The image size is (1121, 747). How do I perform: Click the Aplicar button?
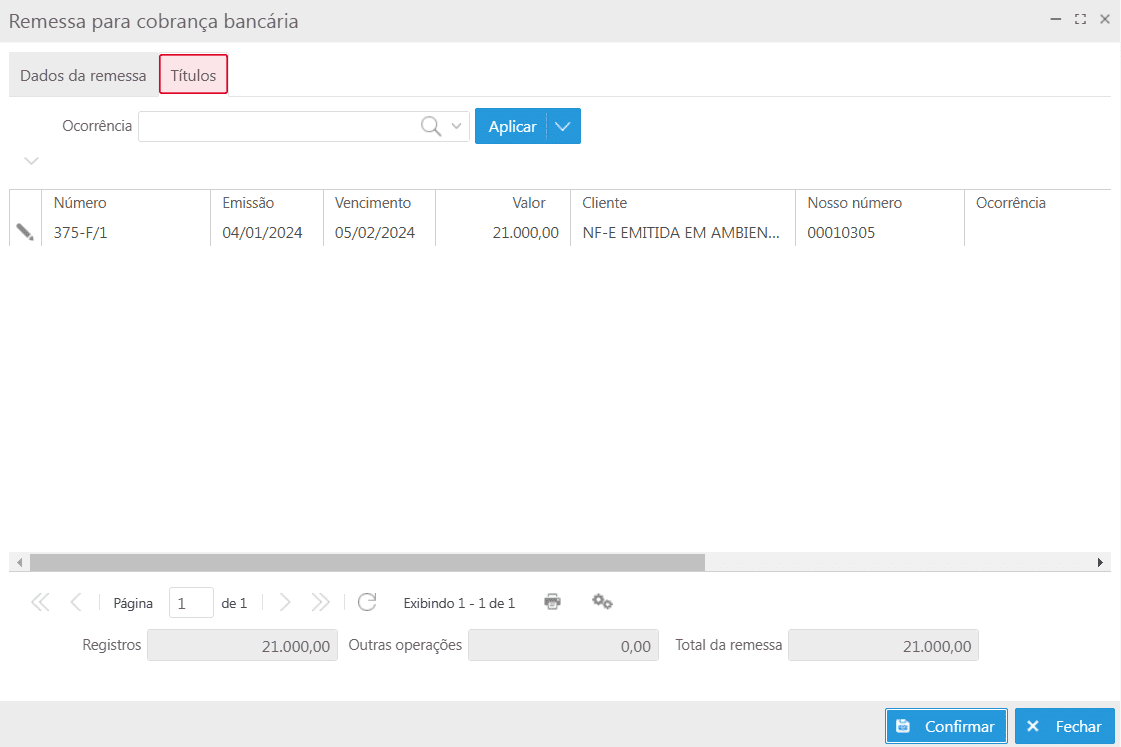(511, 126)
